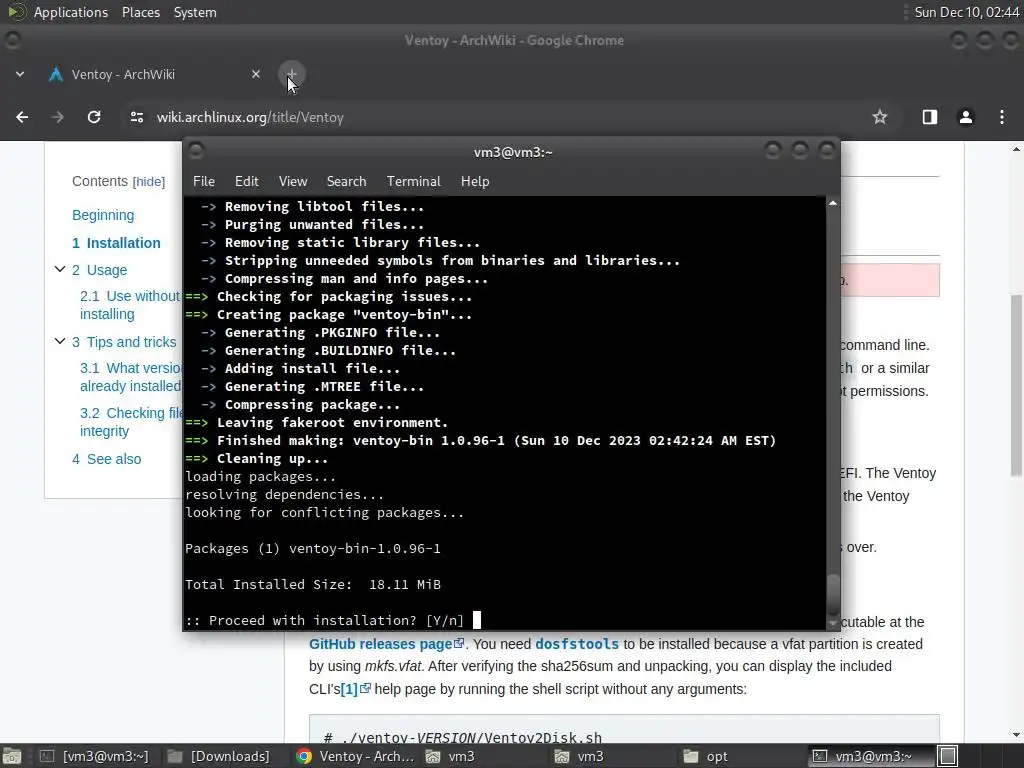Viewport: 1024px width, 768px height.
Task: View site information icon
Action: click(136, 117)
